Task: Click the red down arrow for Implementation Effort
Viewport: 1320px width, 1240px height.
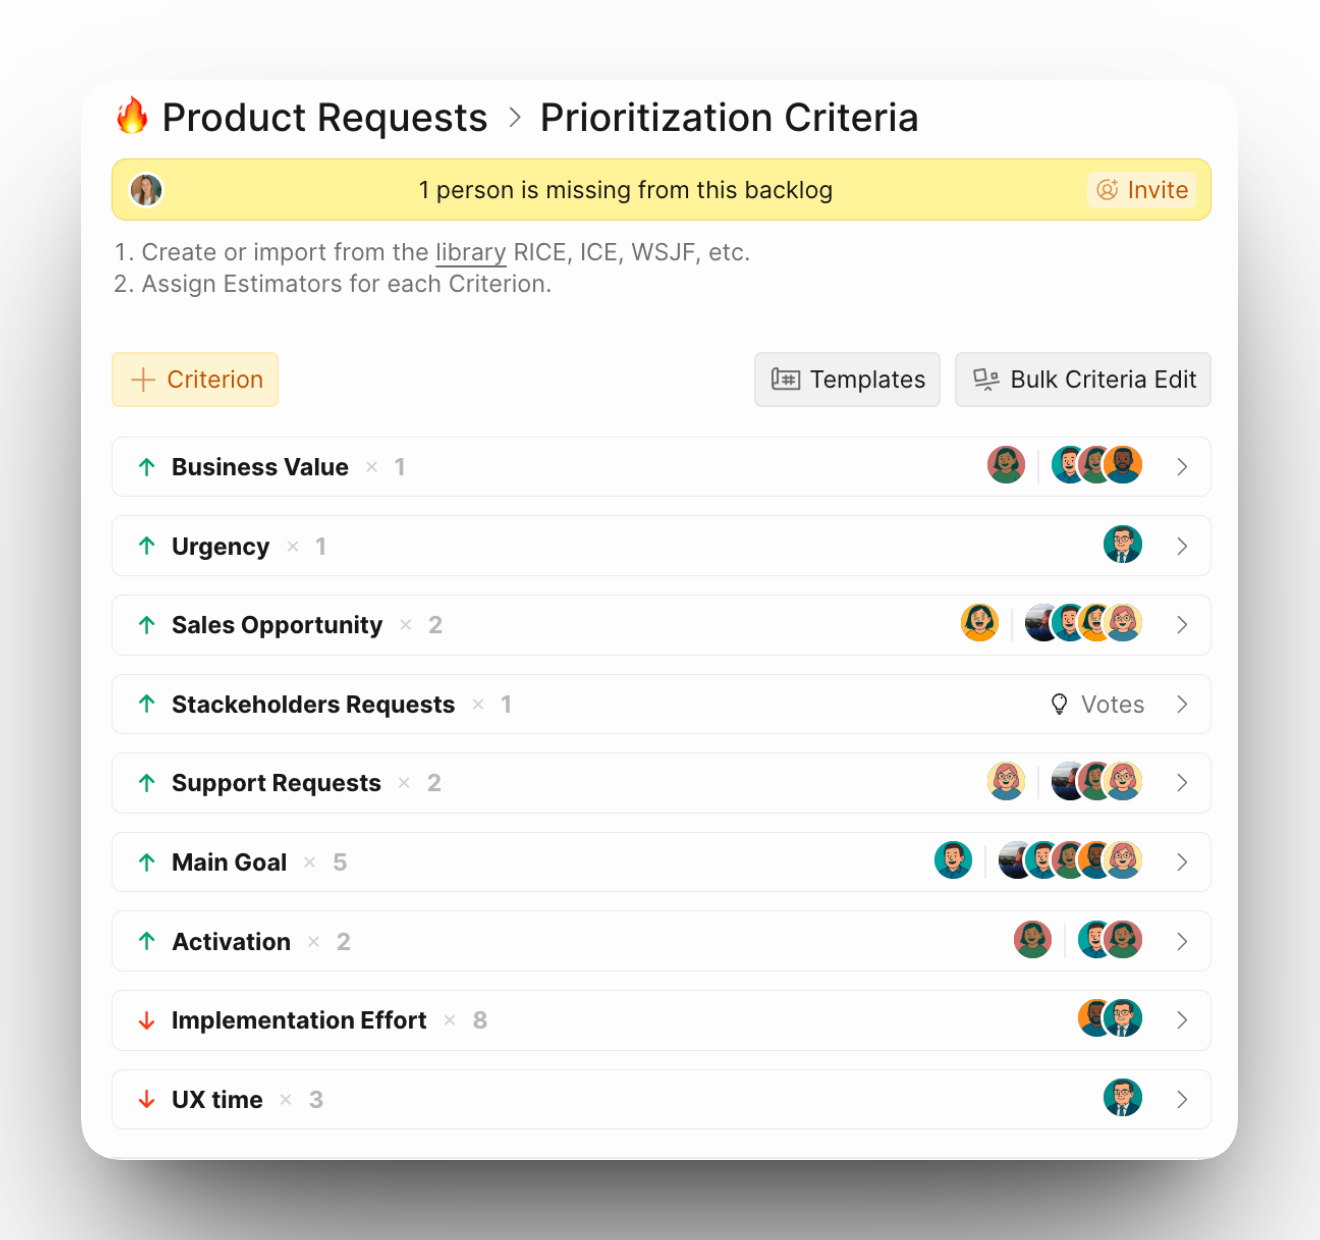Action: tap(147, 1020)
